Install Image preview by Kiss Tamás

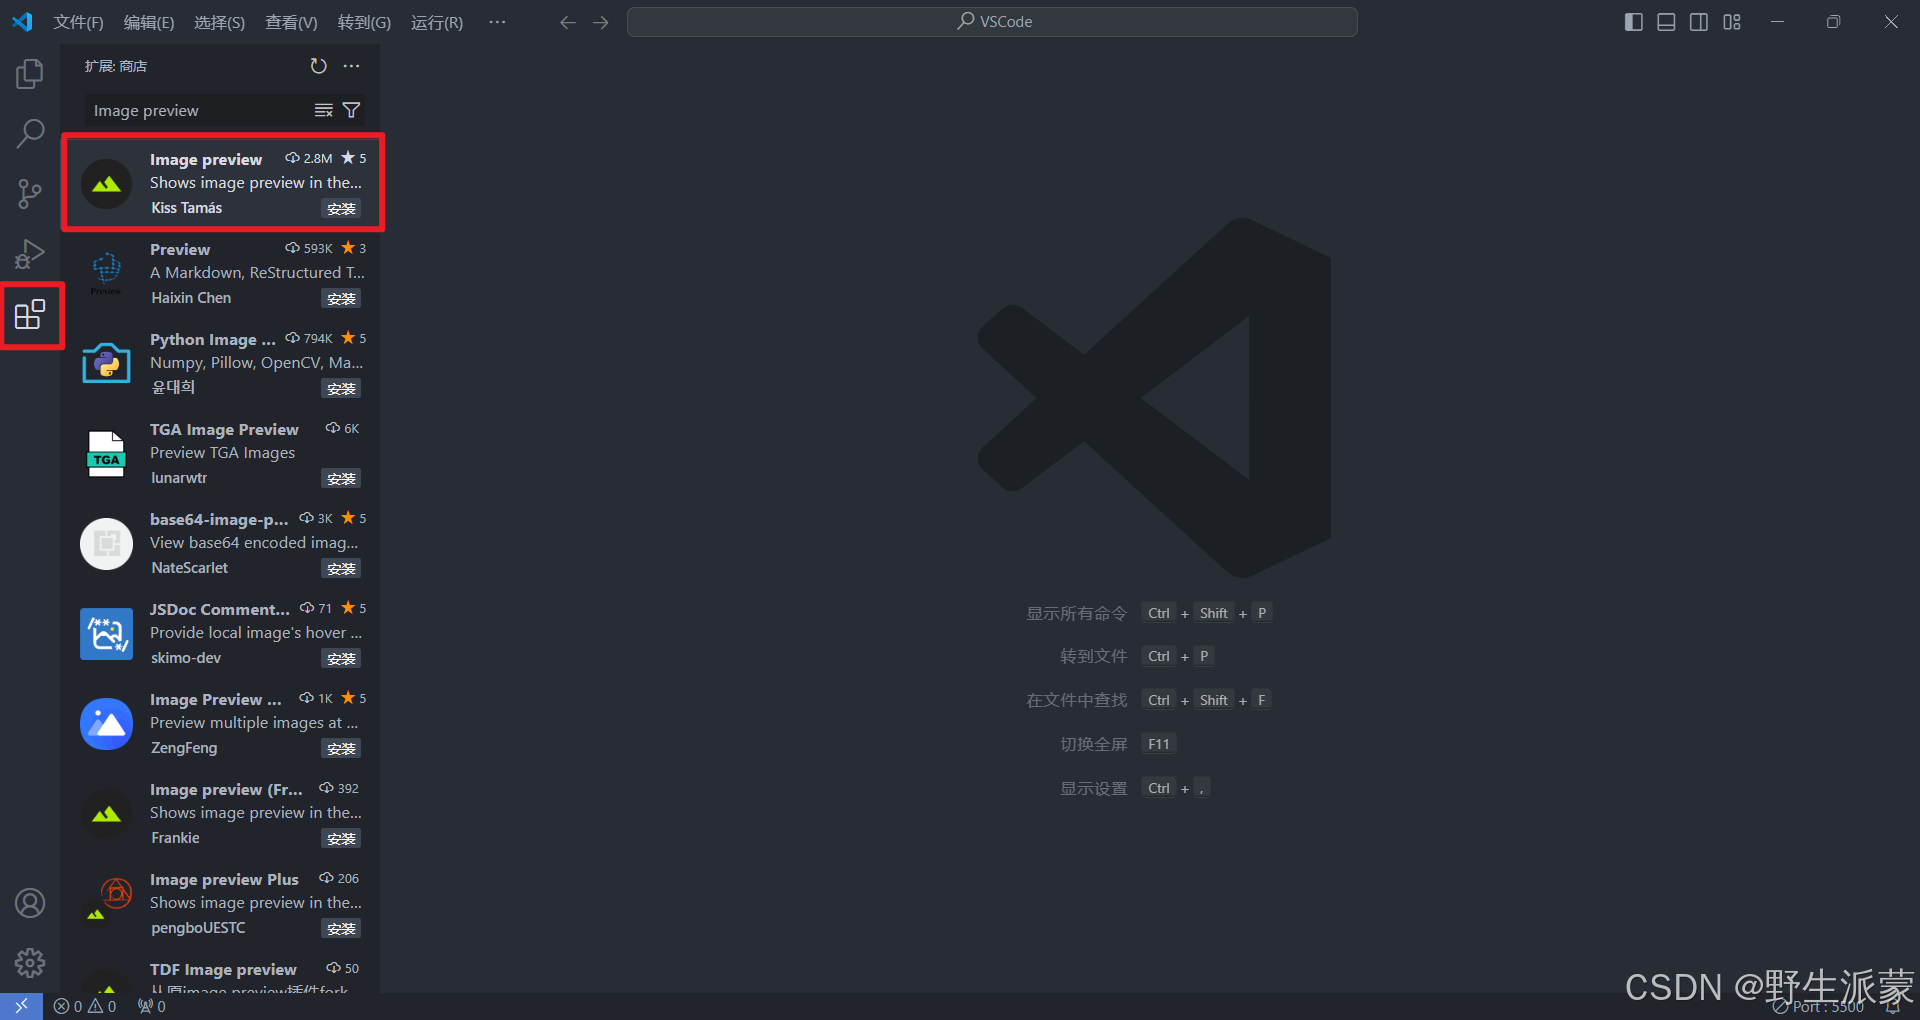(x=341, y=208)
